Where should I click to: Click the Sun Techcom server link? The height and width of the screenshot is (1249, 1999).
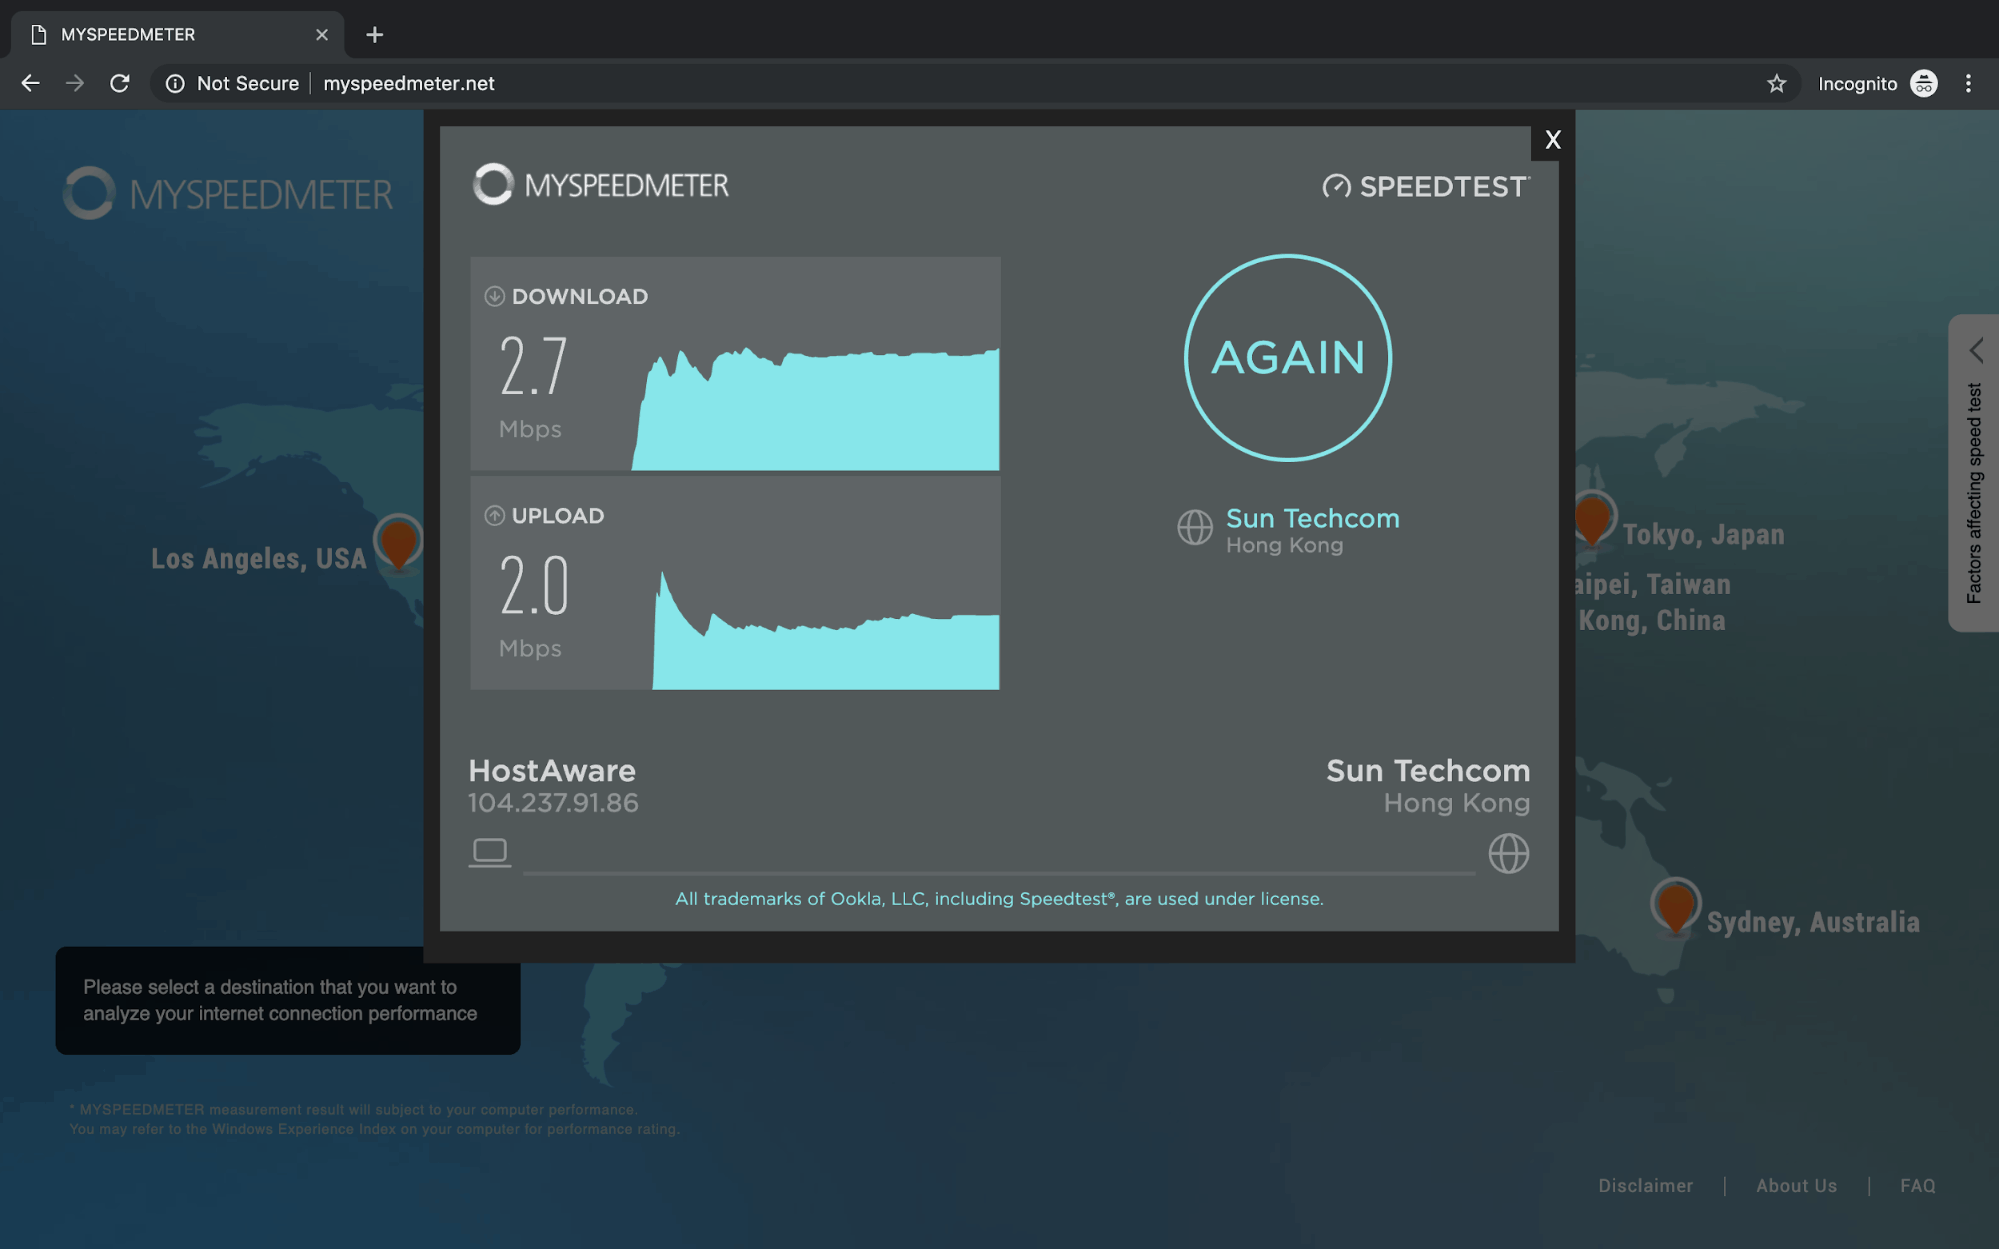coord(1312,519)
